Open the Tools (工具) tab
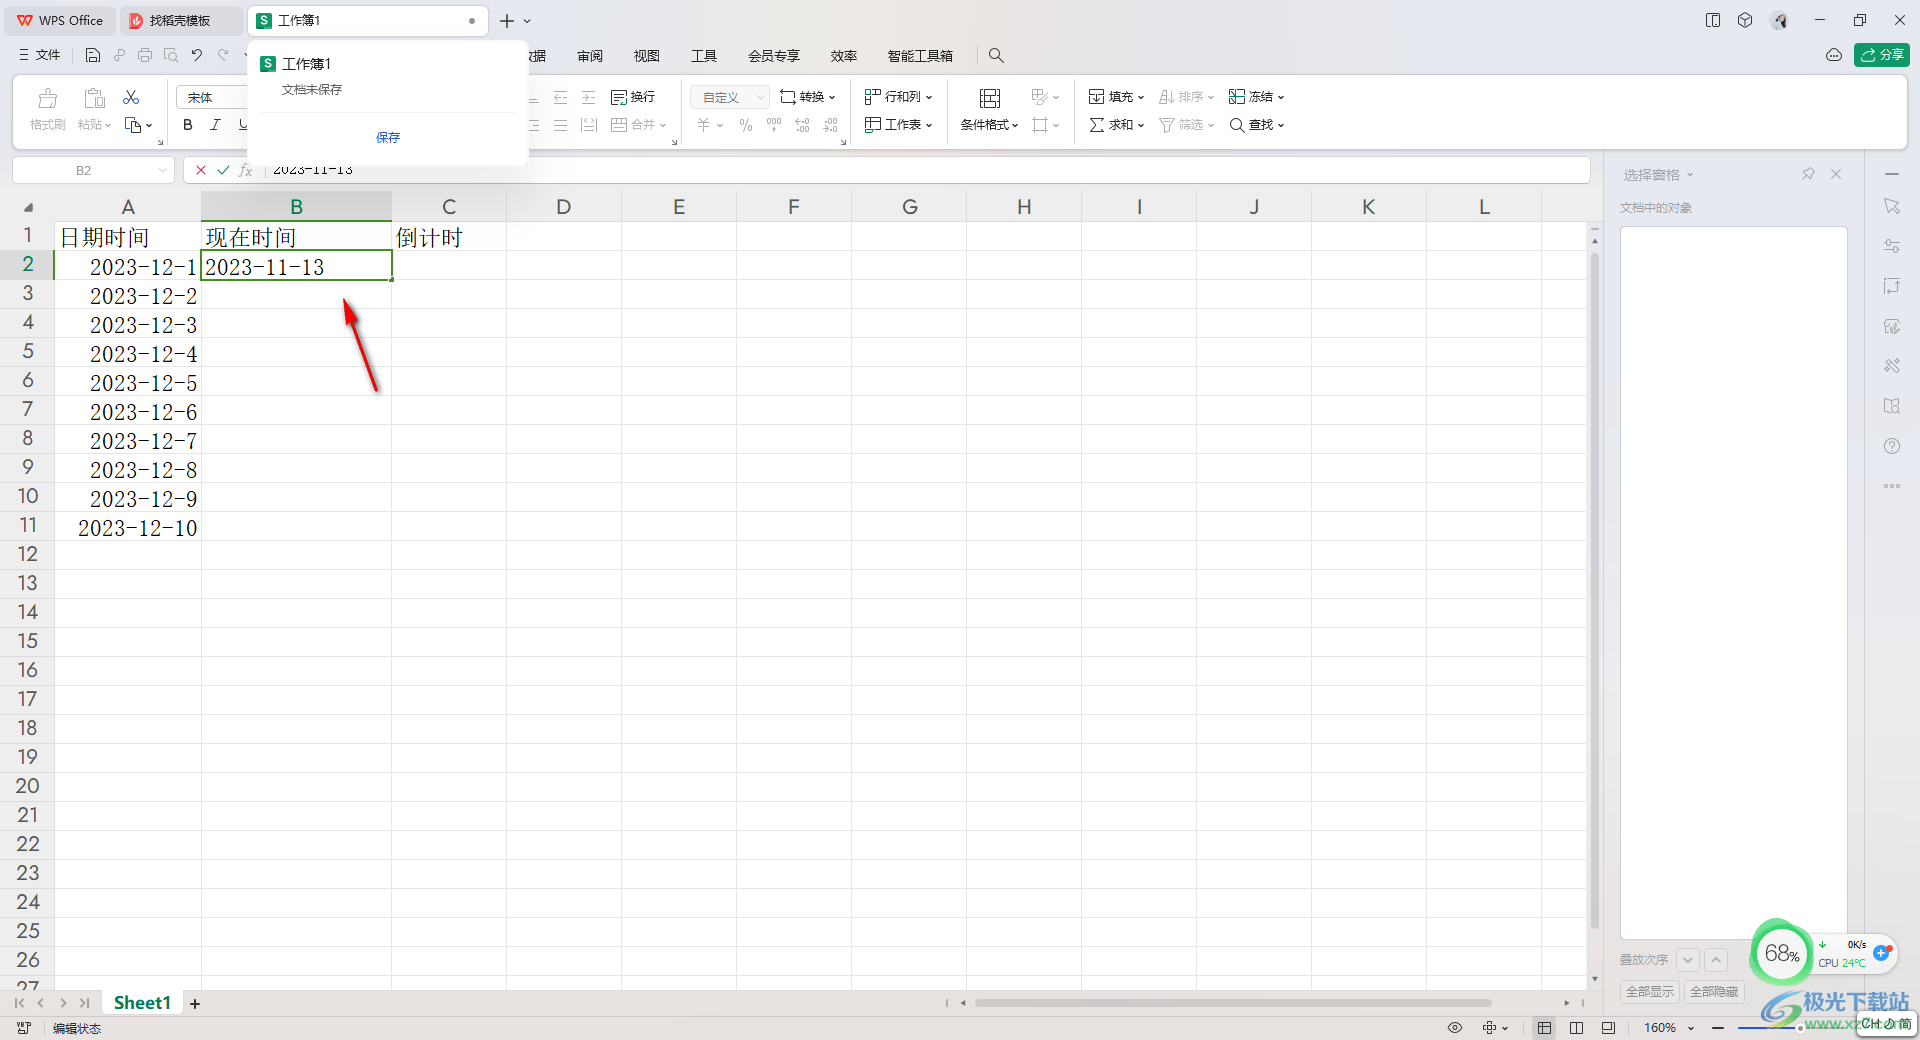This screenshot has width=1920, height=1040. (x=704, y=56)
